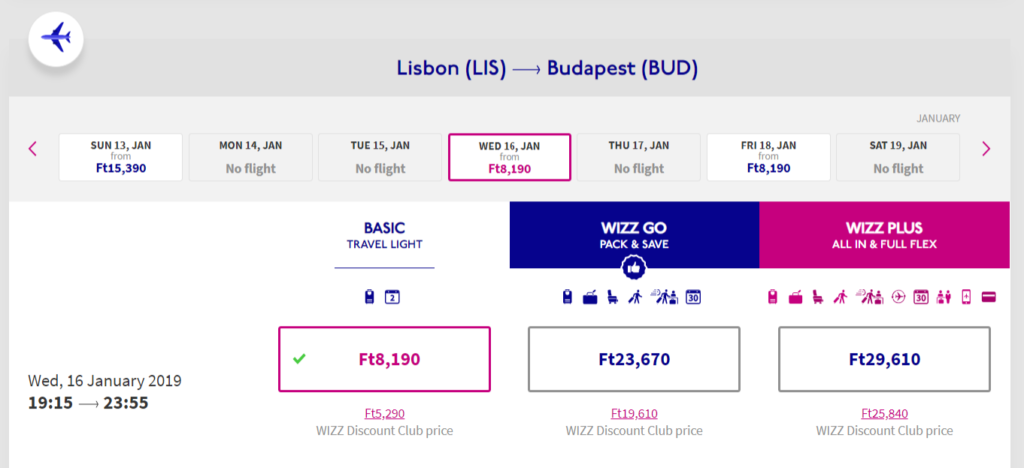1024x468 pixels.
Task: Click the backpack icon under BASIC
Action: click(369, 297)
